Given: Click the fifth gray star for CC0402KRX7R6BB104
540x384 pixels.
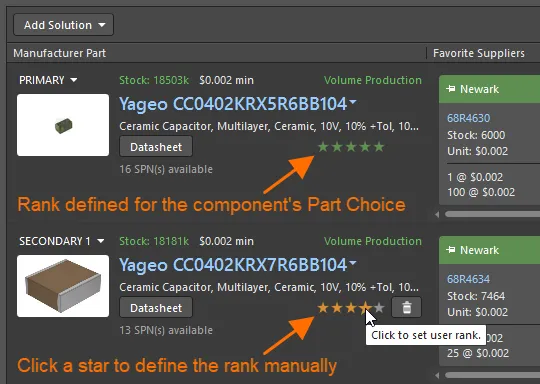Looking at the screenshot, I should point(379,308).
